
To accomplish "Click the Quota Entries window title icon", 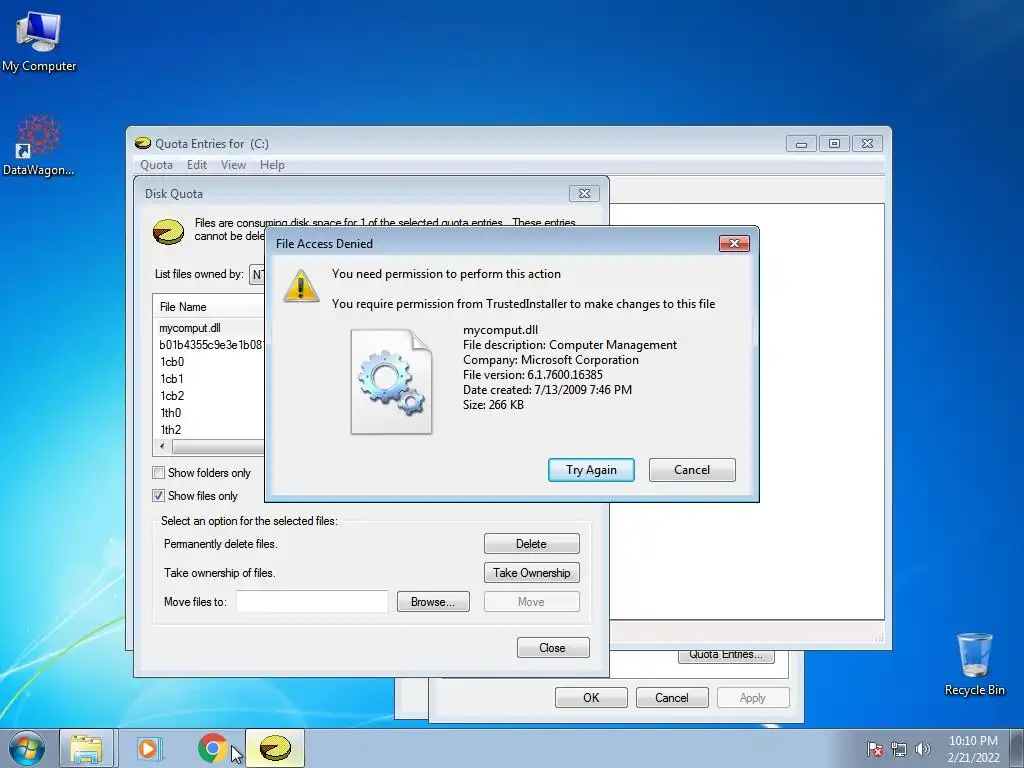I will [142, 144].
